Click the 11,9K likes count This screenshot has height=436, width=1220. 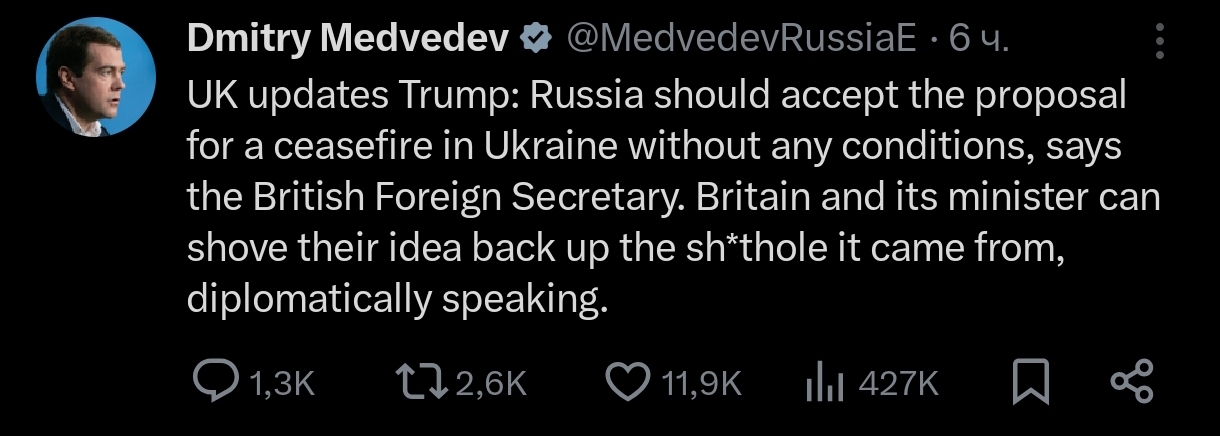(701, 383)
